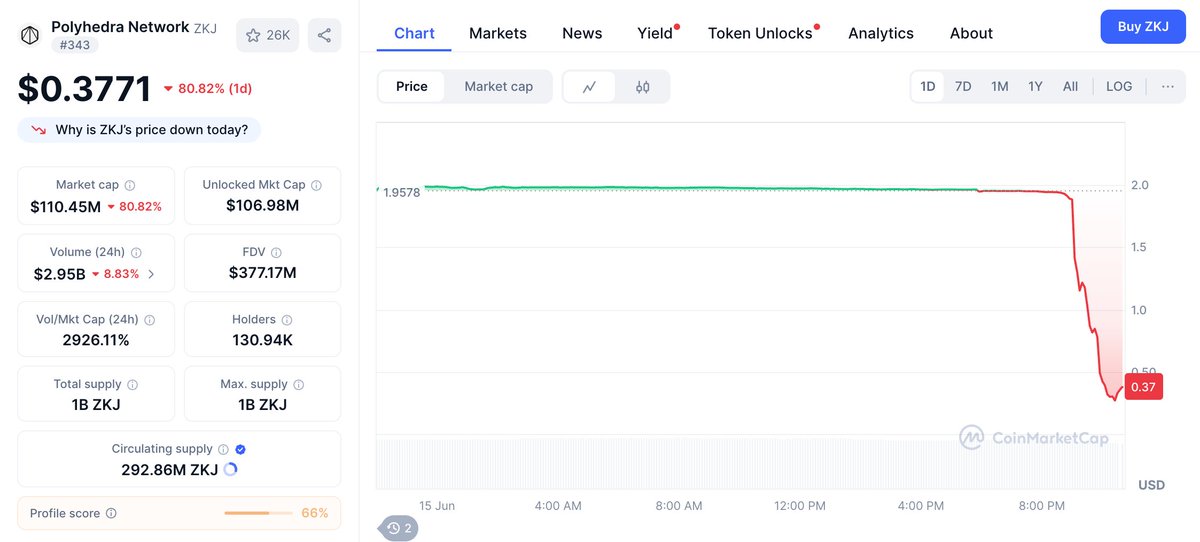Click the Buy ZKJ button
1200x542 pixels.
pyautogui.click(x=1143, y=27)
